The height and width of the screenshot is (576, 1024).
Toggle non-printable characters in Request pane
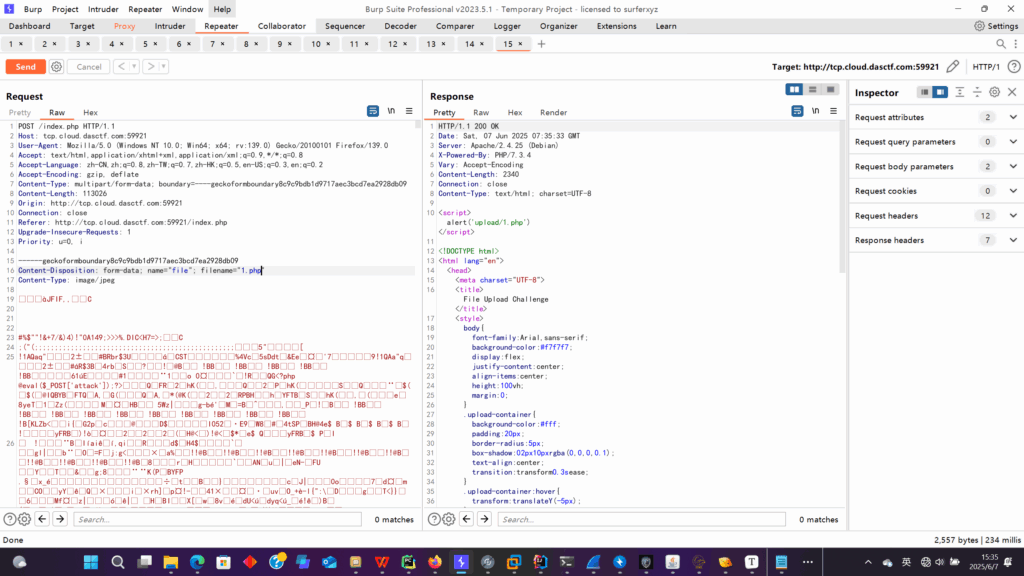click(x=391, y=112)
